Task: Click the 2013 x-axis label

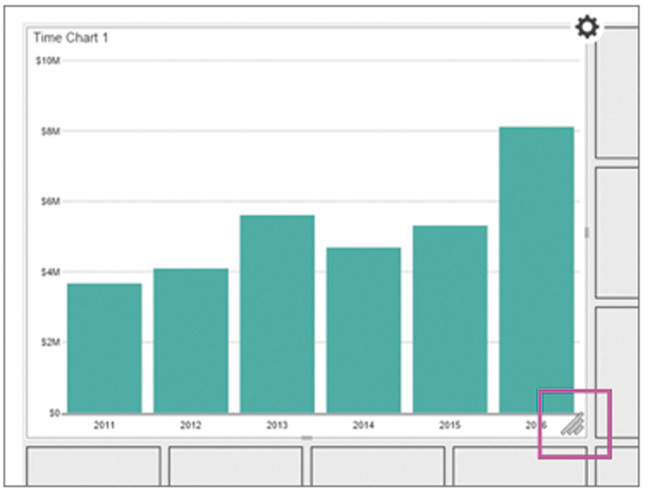Action: pos(277,425)
